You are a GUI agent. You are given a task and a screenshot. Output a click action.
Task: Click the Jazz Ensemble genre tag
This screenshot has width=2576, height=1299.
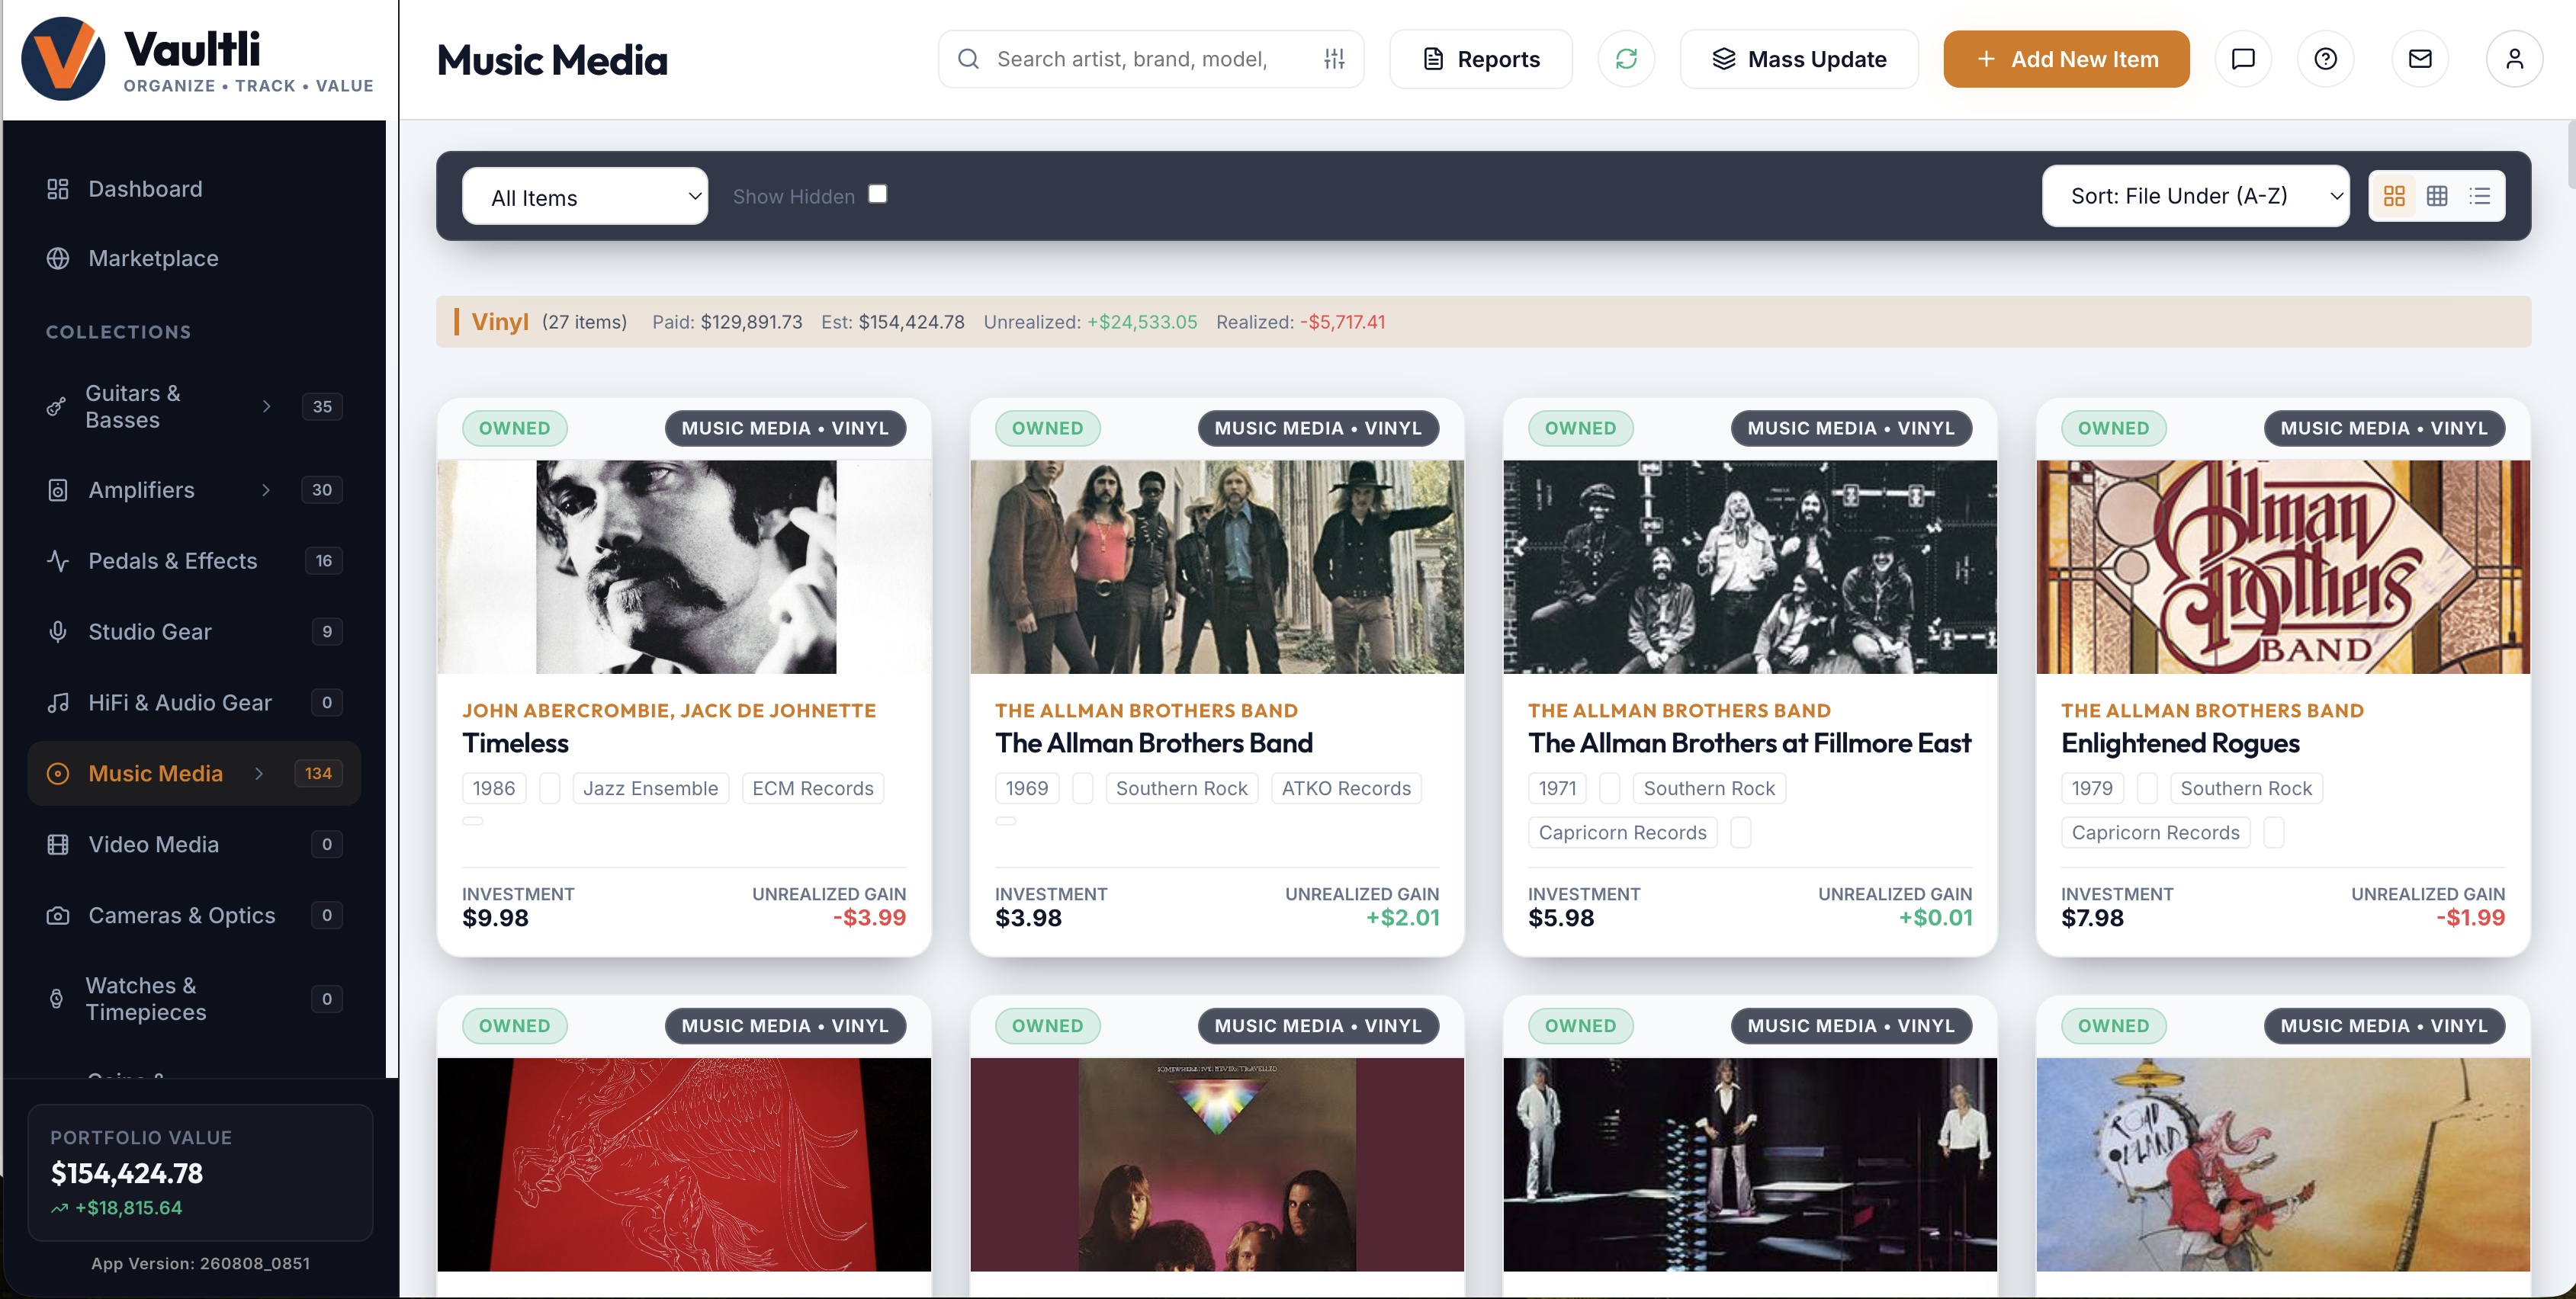tap(650, 788)
